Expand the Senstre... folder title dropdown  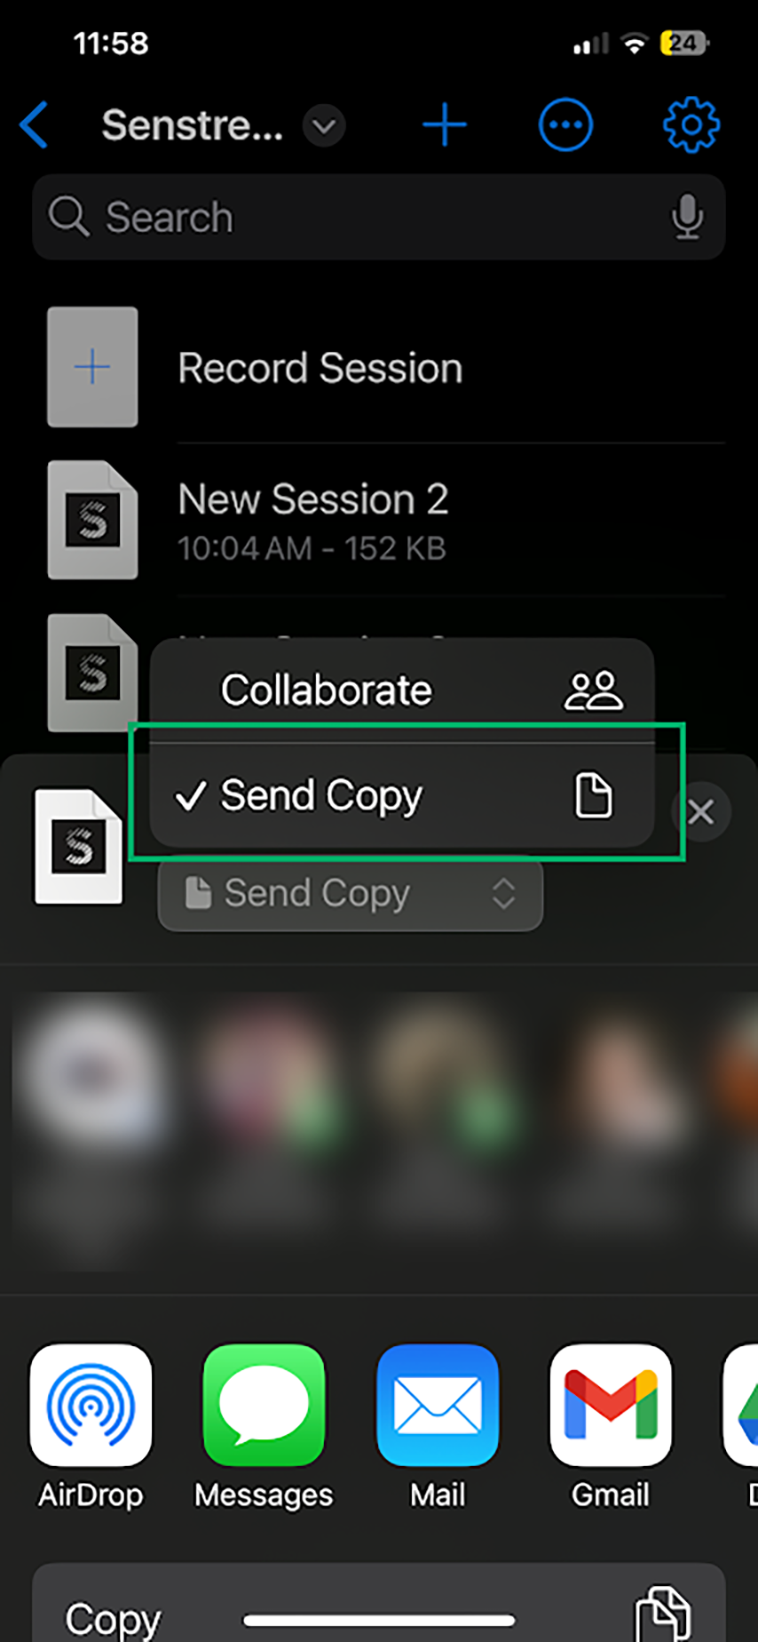click(x=324, y=127)
